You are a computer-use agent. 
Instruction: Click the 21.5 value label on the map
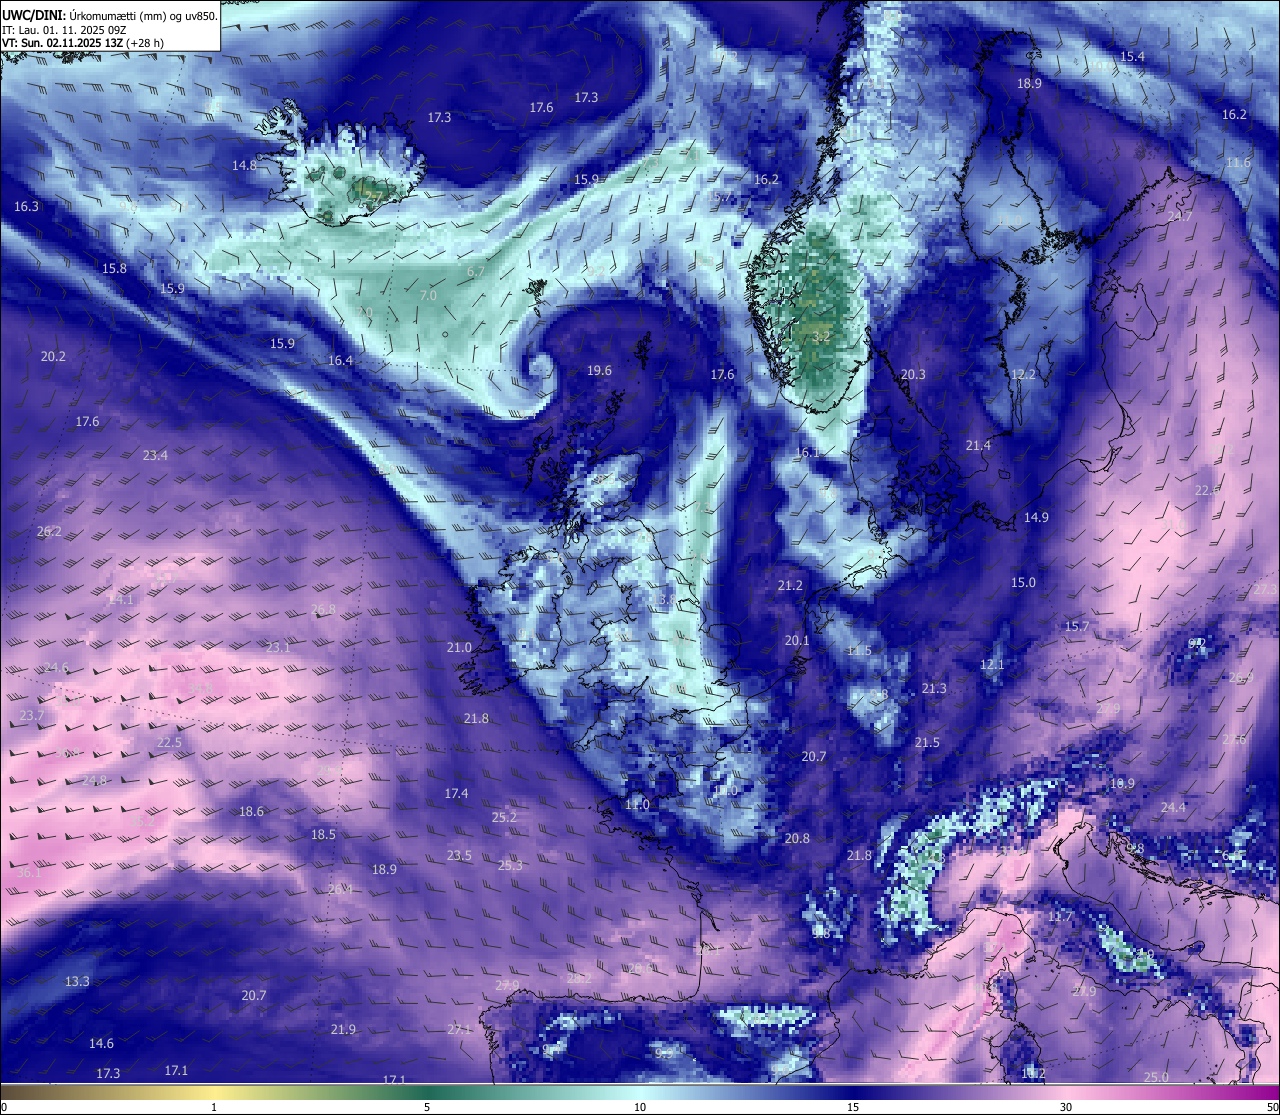point(927,743)
